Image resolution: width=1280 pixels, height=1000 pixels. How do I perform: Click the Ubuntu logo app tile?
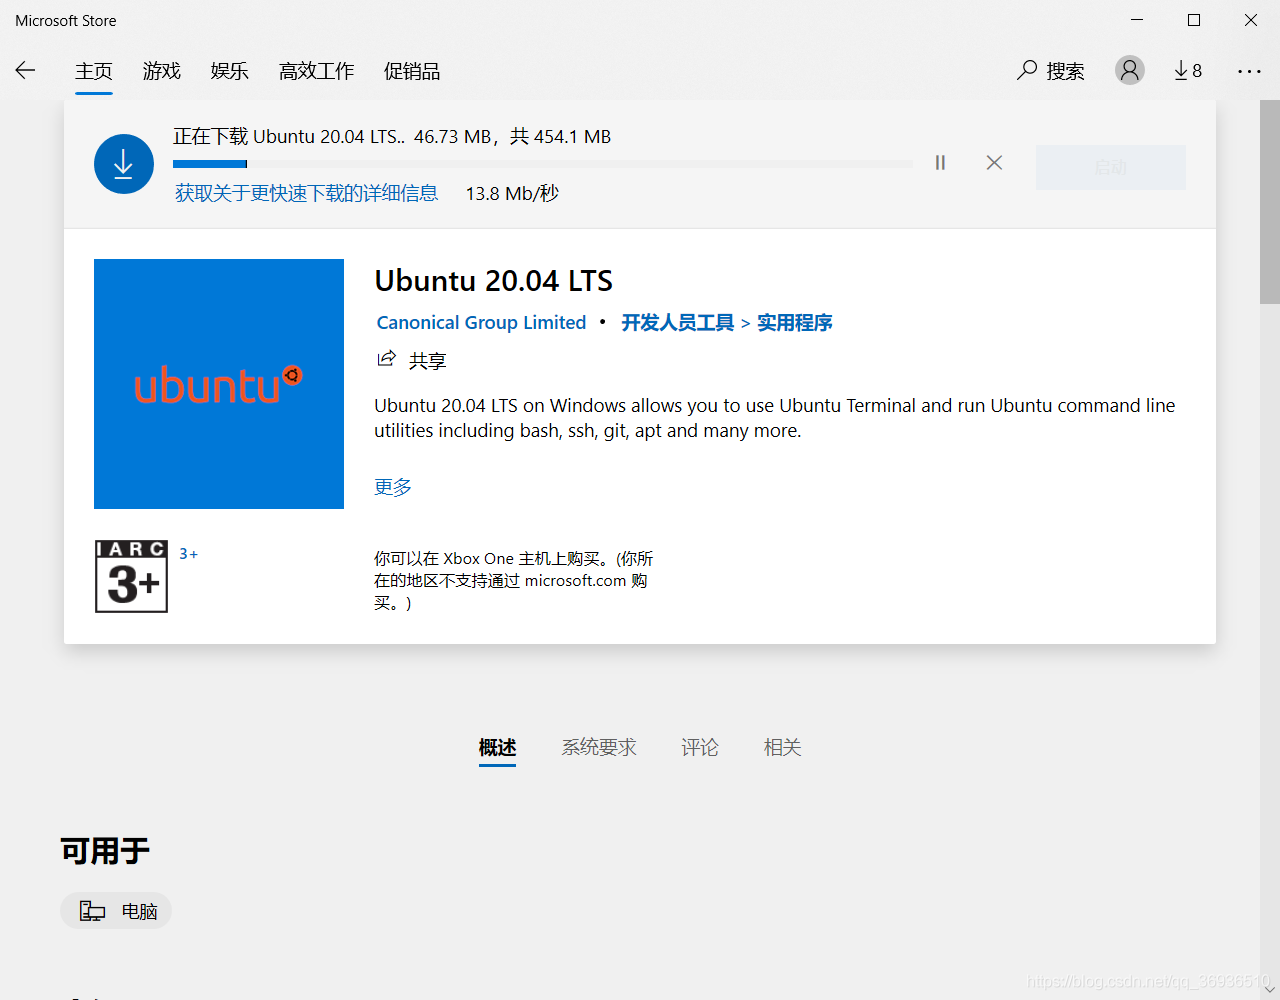tap(219, 384)
